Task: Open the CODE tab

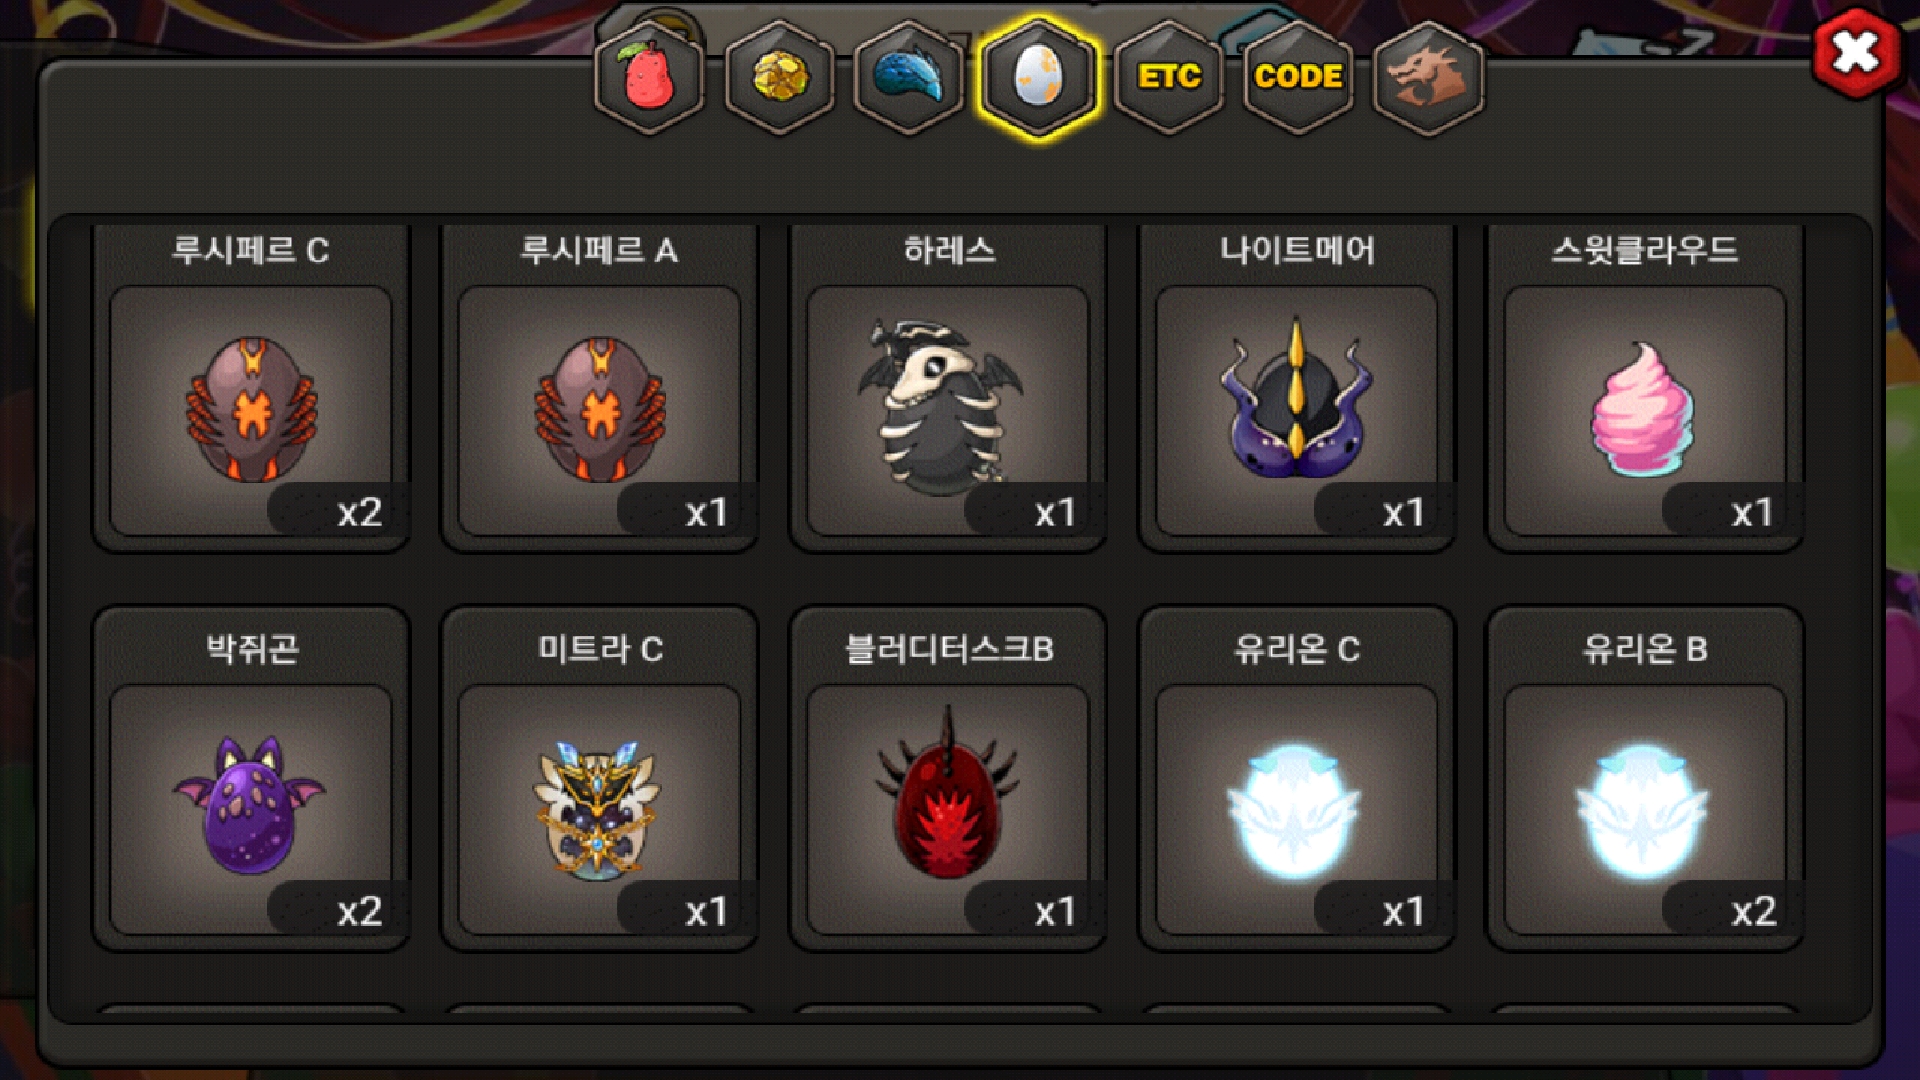Action: click(1298, 77)
